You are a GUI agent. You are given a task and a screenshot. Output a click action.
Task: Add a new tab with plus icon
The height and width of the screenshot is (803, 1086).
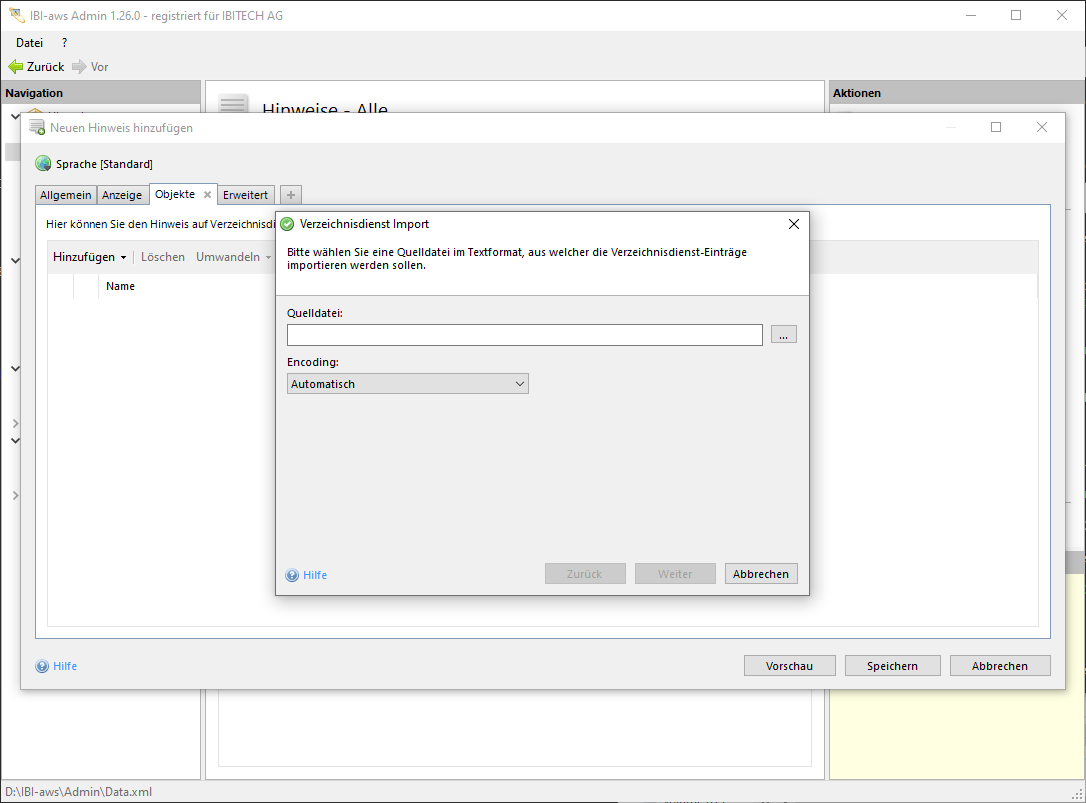click(x=291, y=195)
